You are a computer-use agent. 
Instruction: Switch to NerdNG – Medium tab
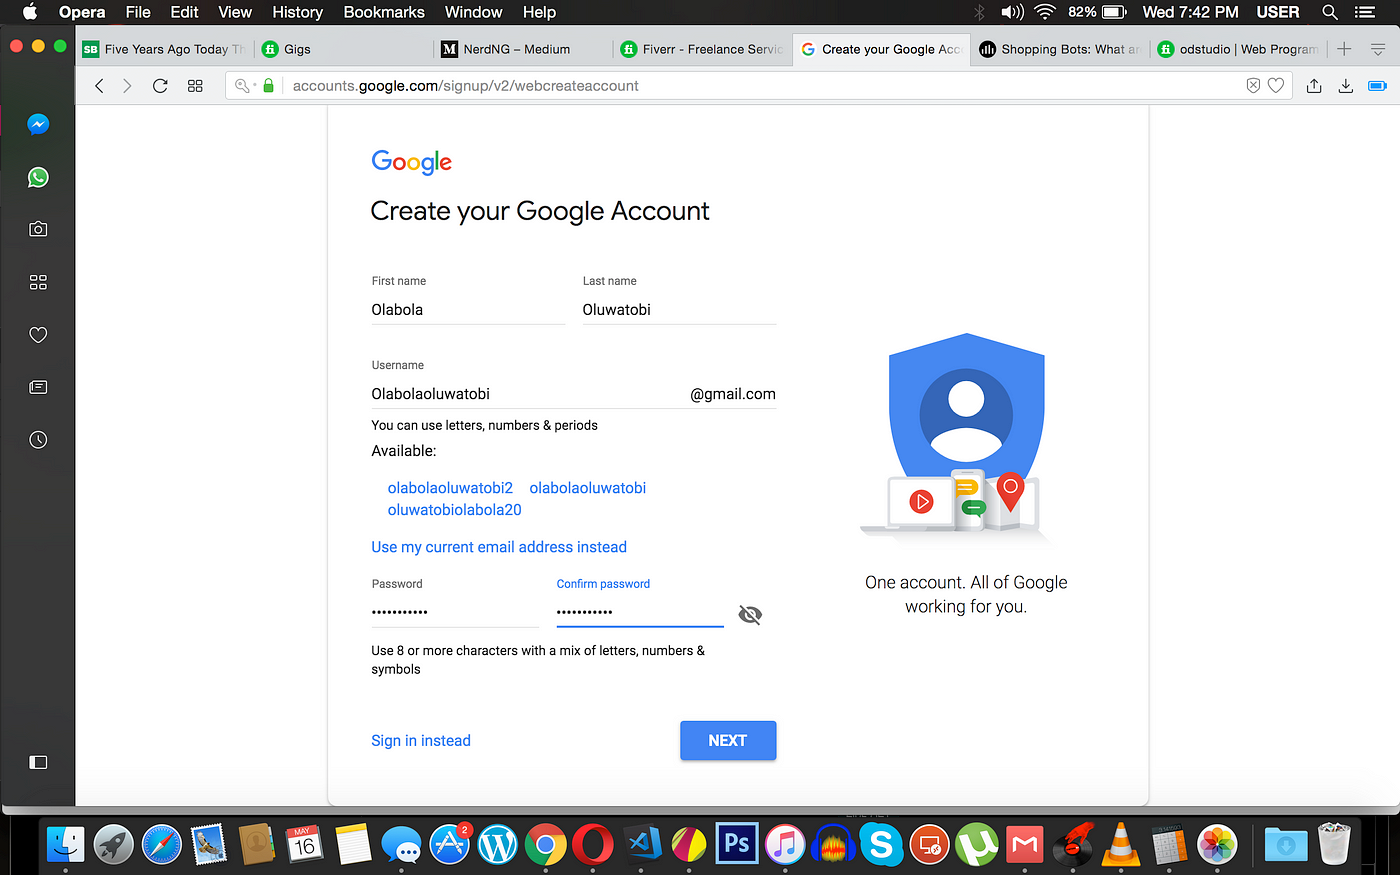[x=523, y=49]
